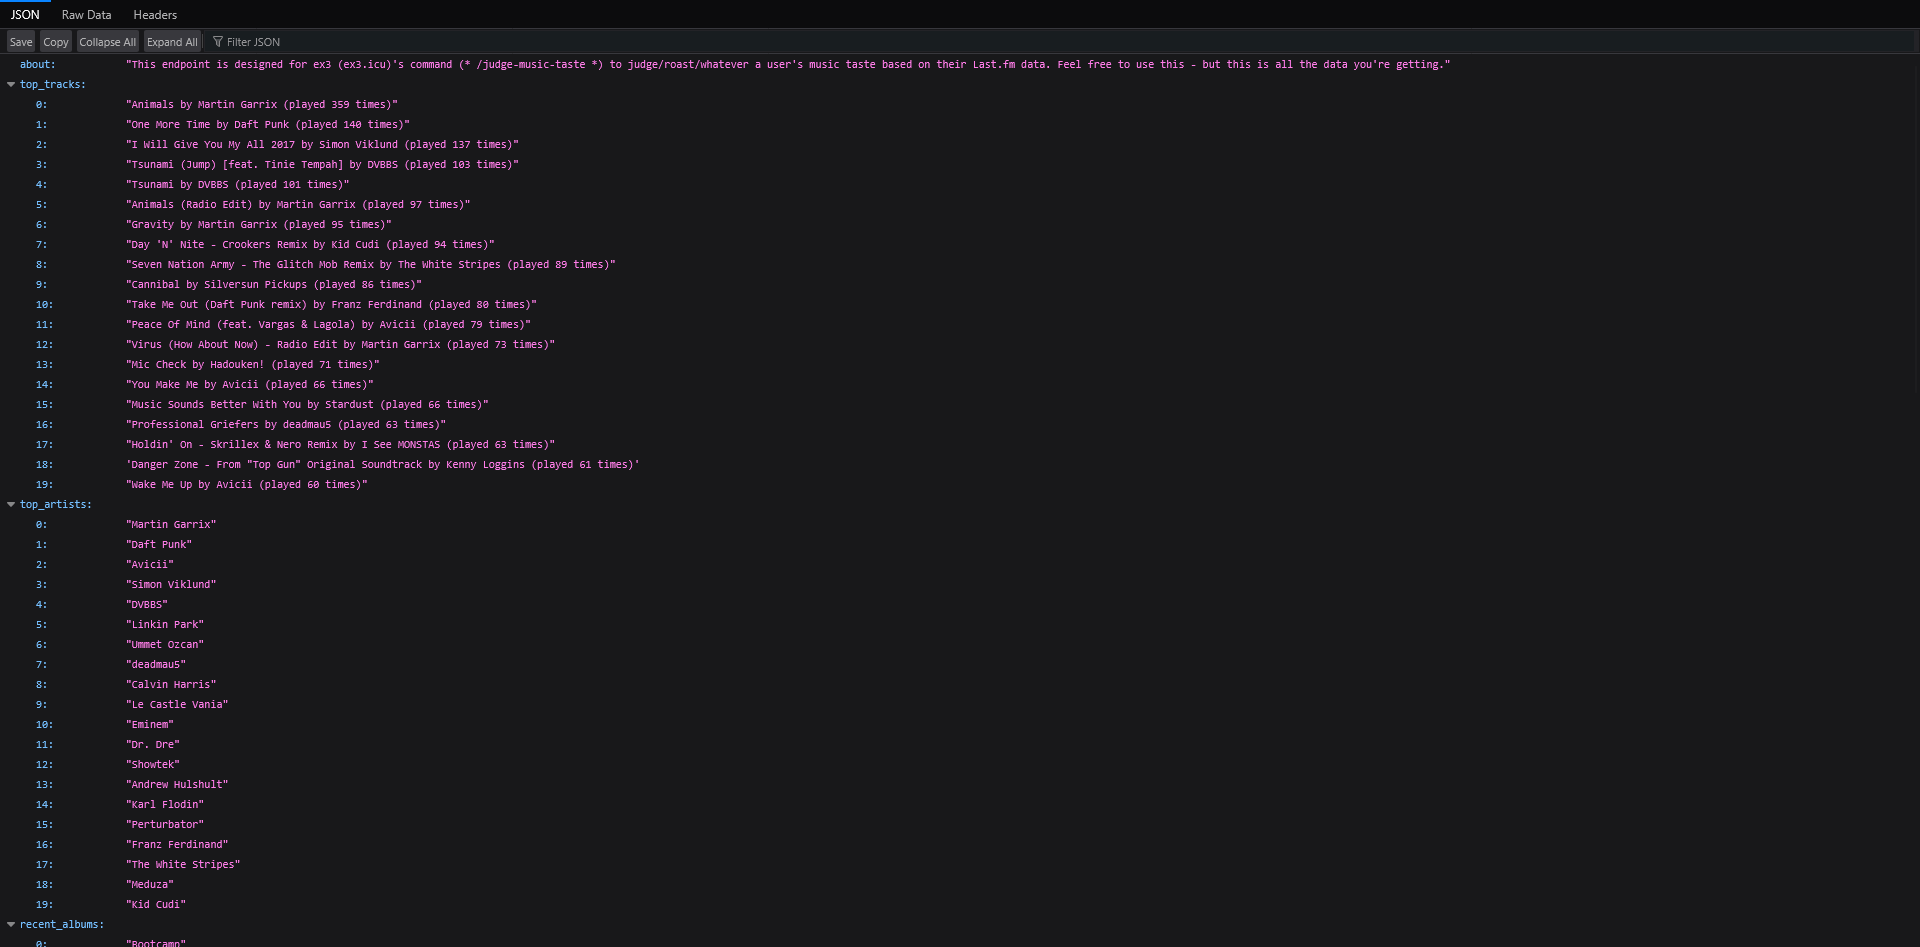Select the top_tracks key label
This screenshot has width=1920, height=947.
[53, 85]
